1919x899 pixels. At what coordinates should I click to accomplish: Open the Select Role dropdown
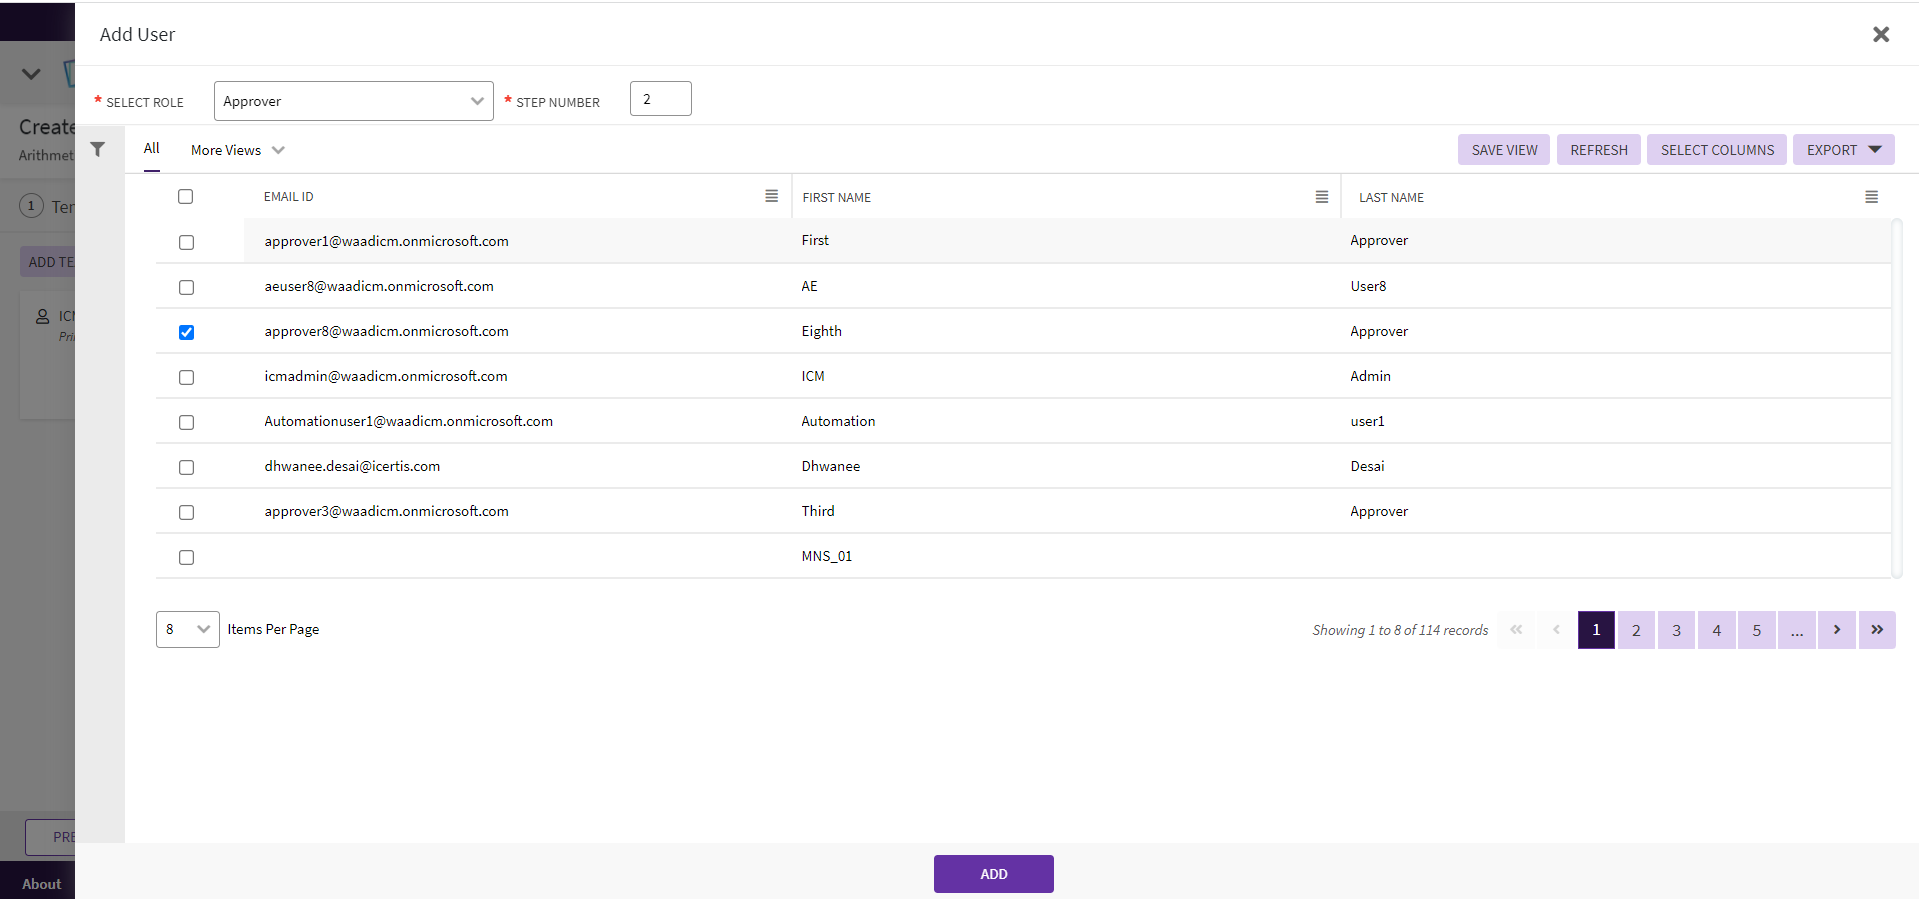tap(353, 101)
